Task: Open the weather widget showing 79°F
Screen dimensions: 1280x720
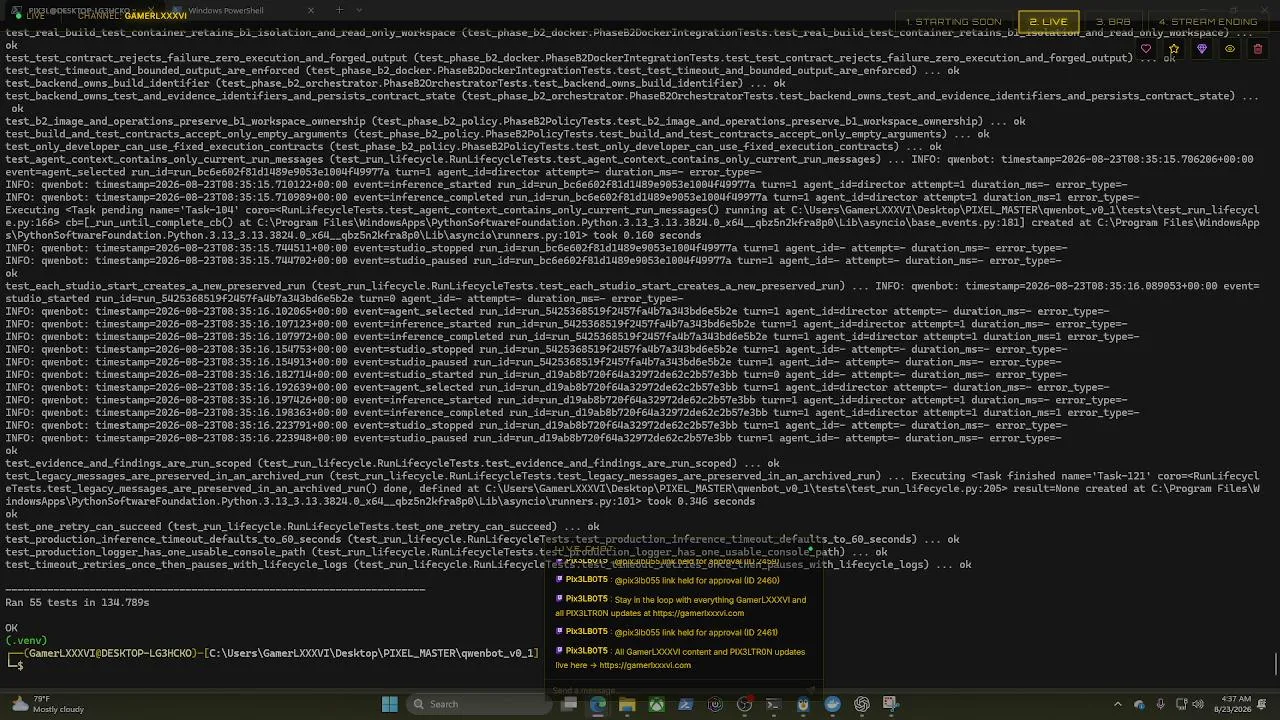Action: (48, 704)
